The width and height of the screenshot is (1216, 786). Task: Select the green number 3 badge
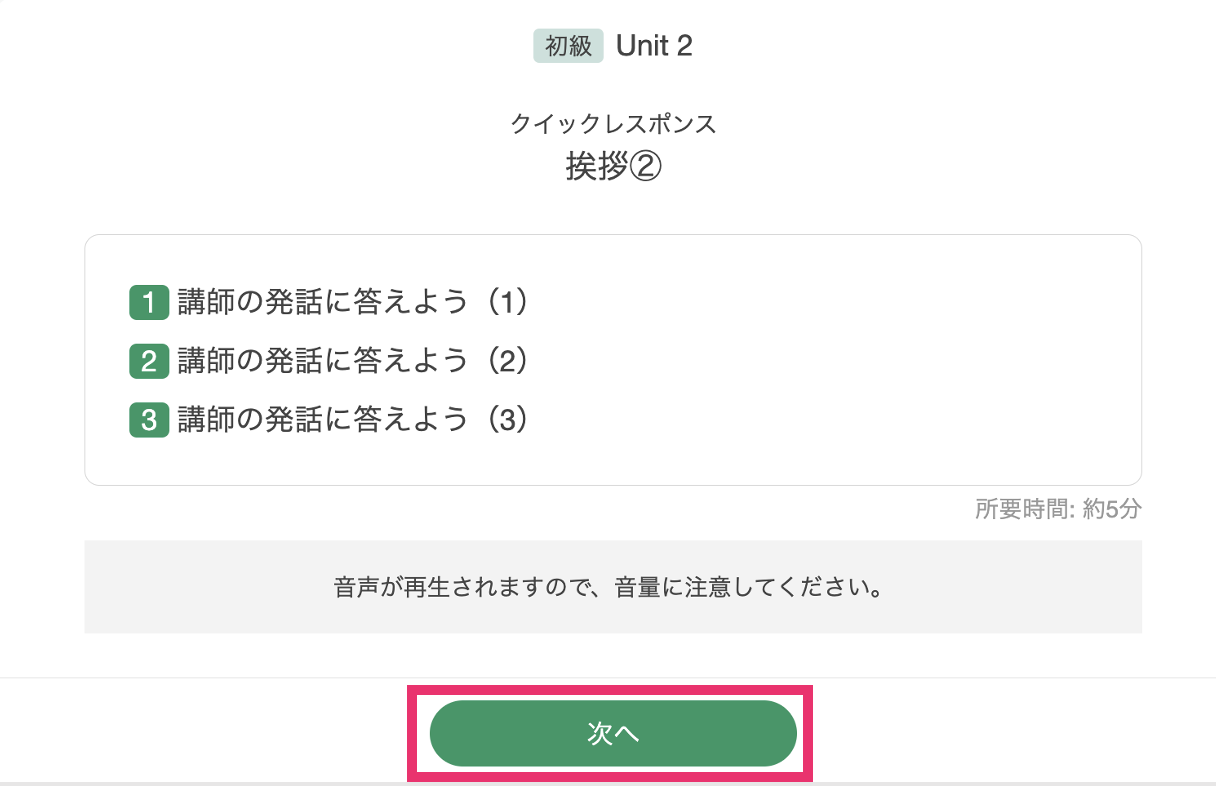click(149, 420)
